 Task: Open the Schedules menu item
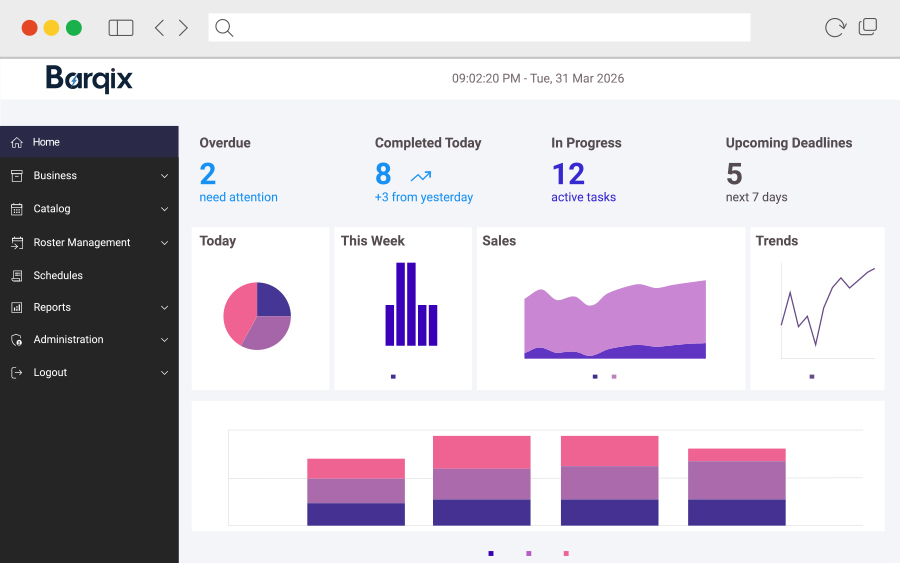click(x=58, y=276)
